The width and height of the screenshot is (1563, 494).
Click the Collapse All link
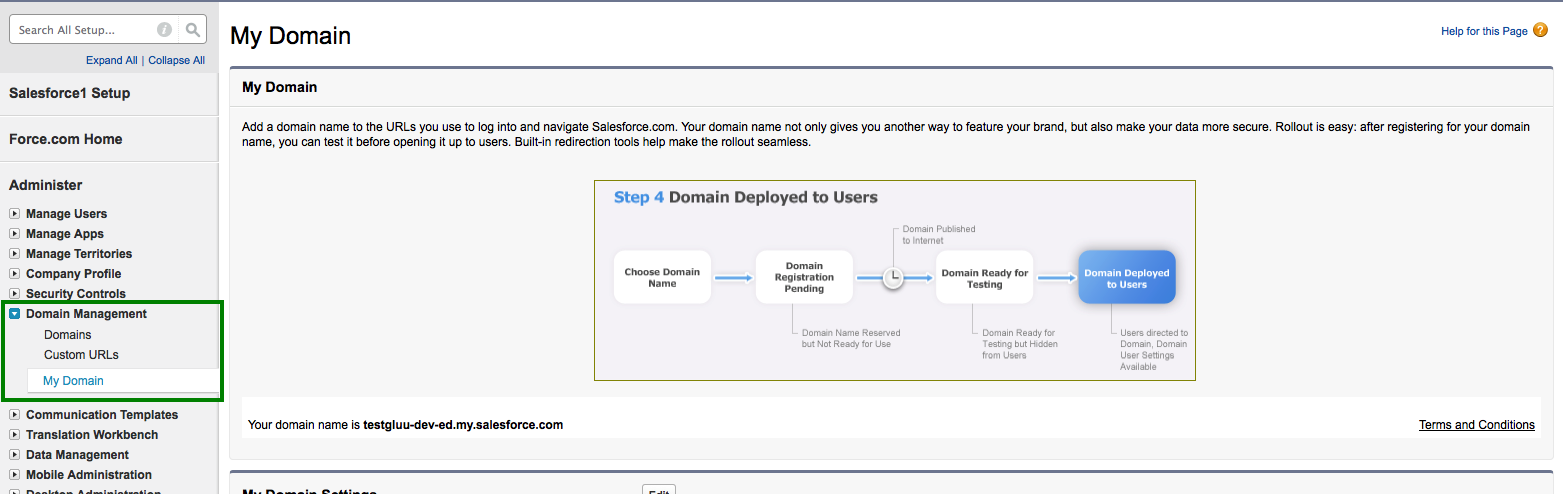pyautogui.click(x=176, y=60)
